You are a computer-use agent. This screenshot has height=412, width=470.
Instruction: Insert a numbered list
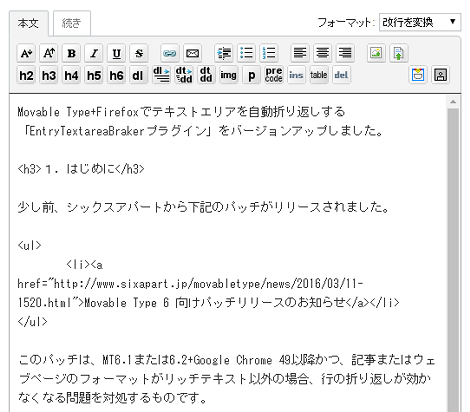pos(269,53)
